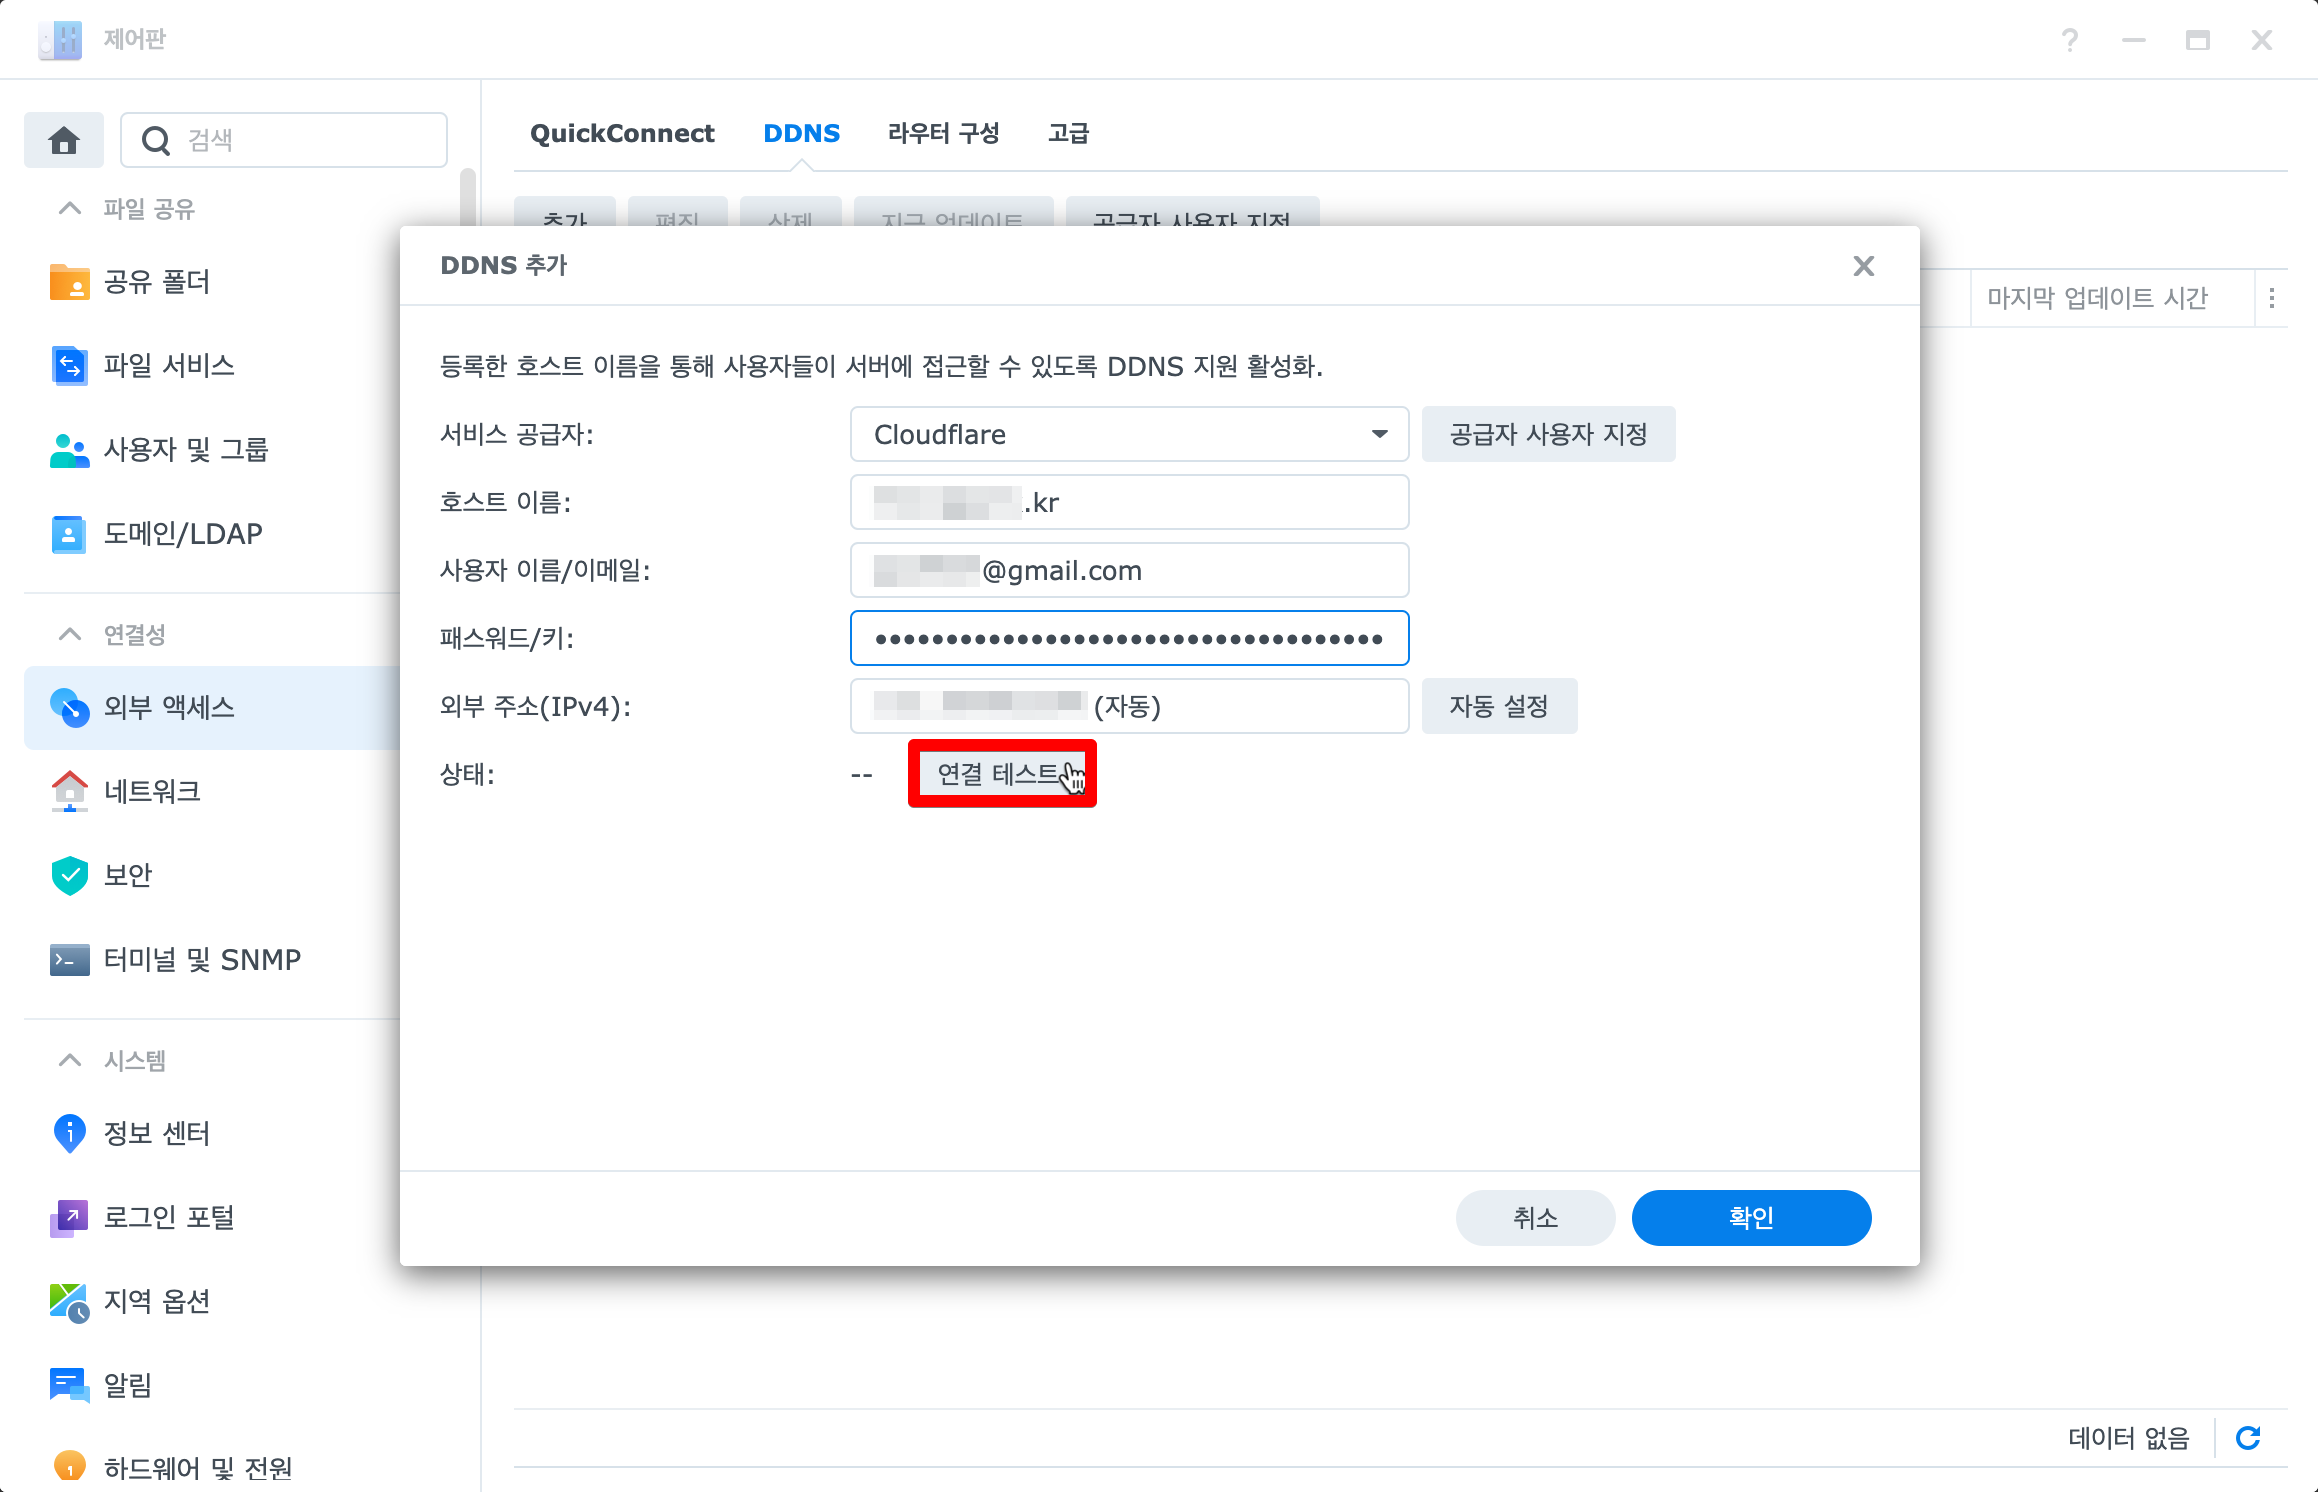Click the refresh icon next to 데이터 없음

(x=2248, y=1438)
